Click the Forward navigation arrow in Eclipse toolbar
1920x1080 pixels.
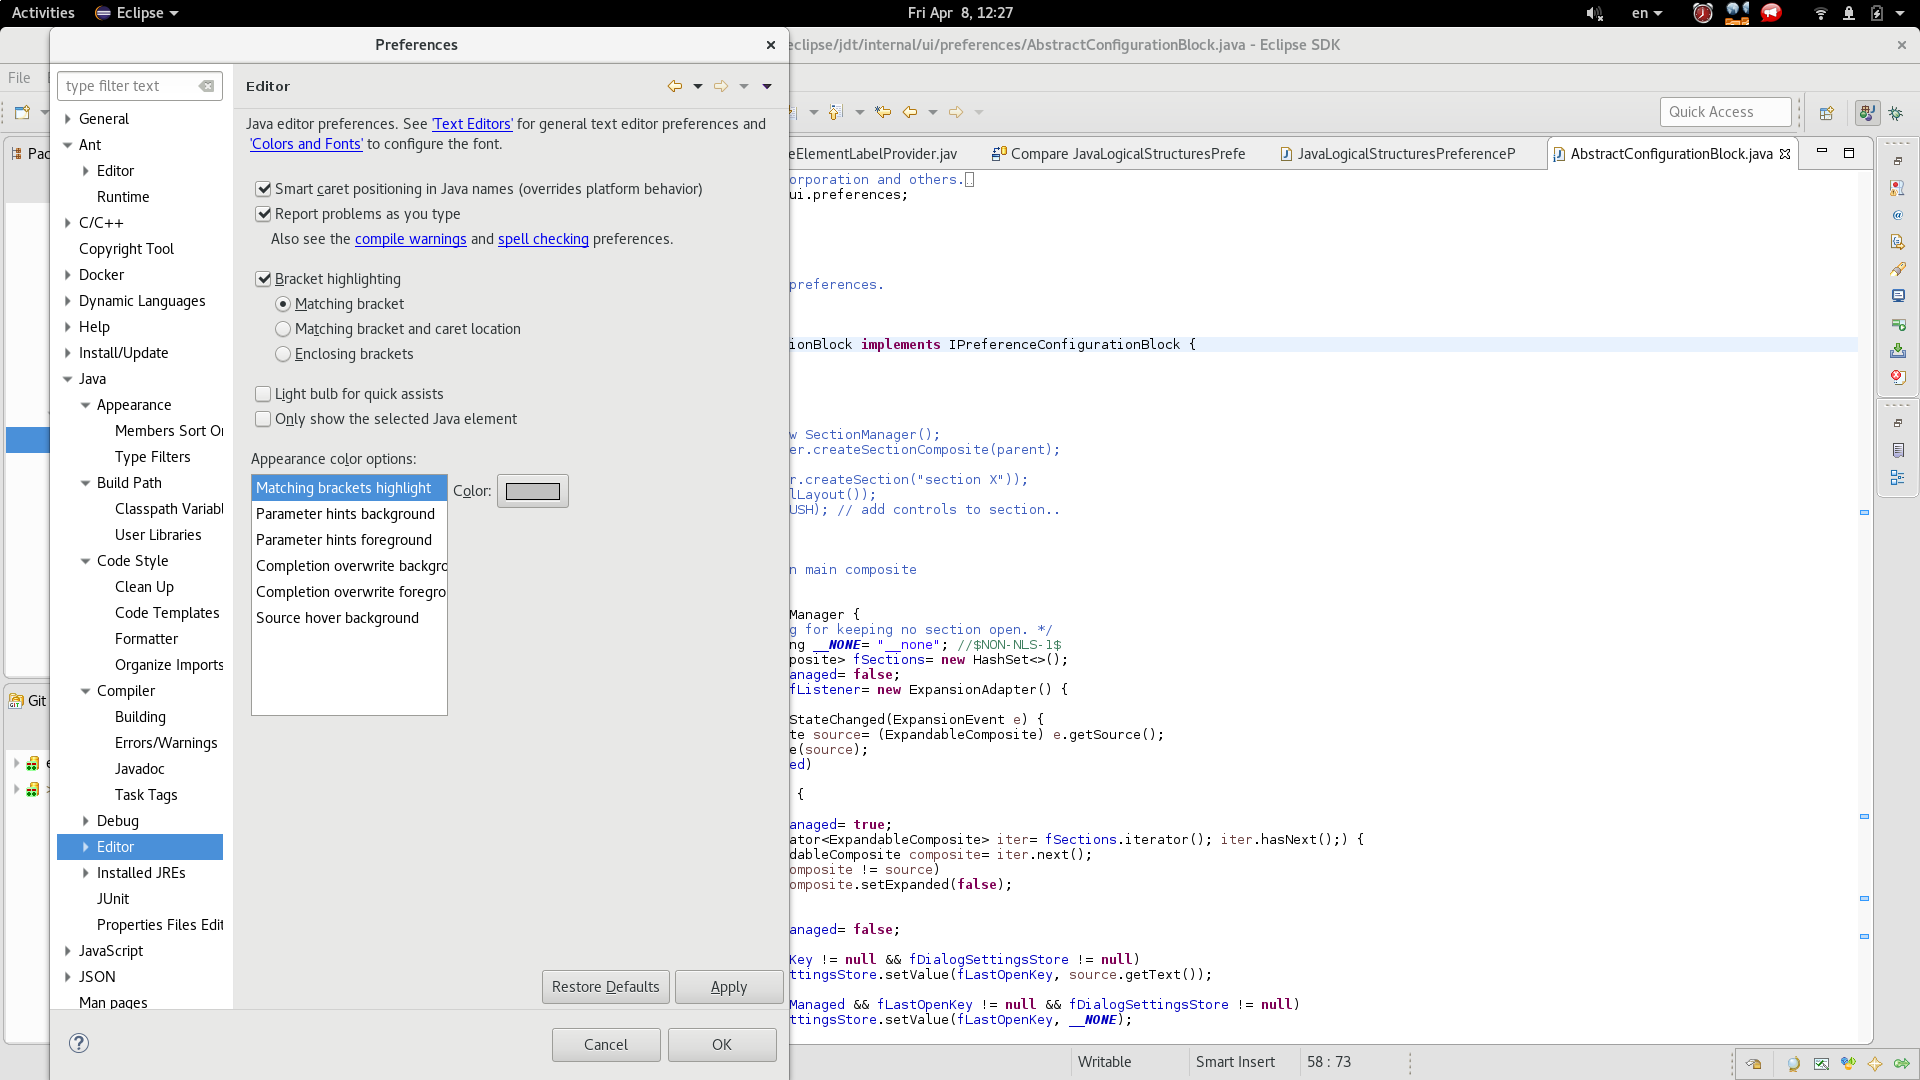coord(956,112)
